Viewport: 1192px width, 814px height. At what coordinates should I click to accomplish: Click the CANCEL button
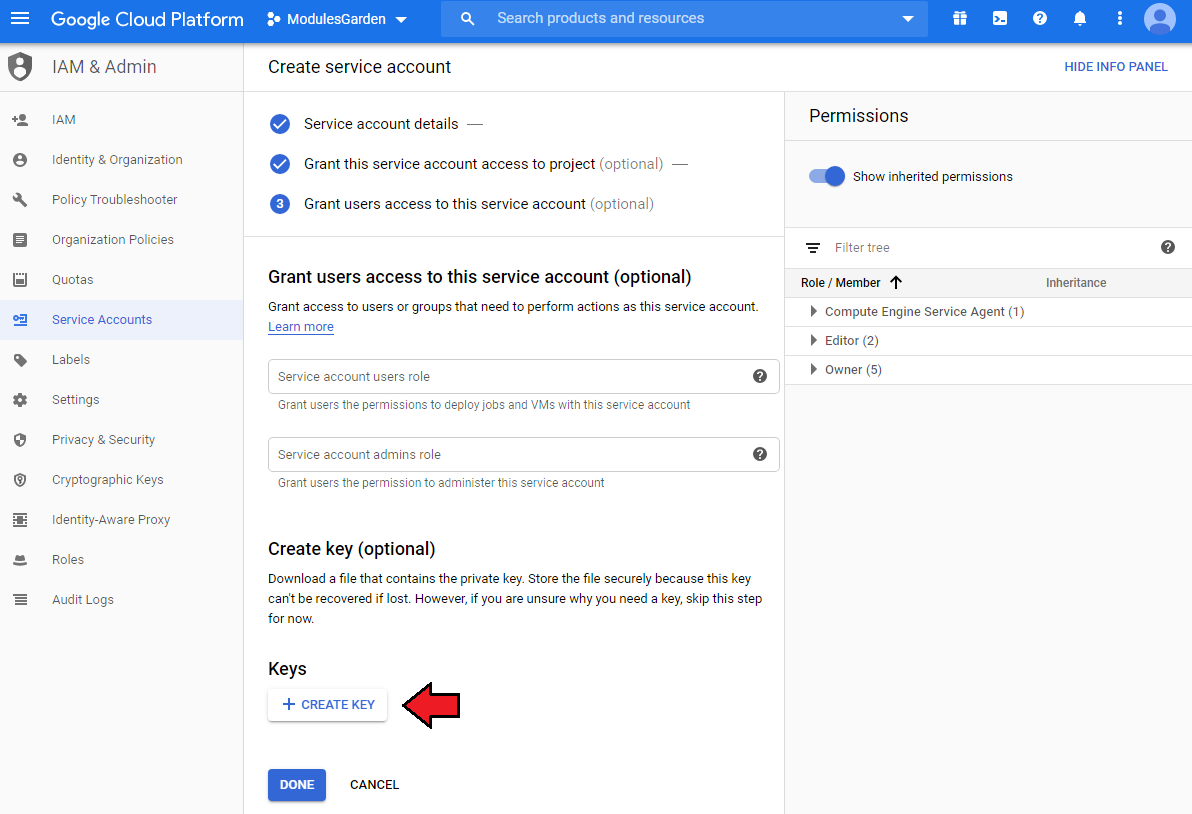(x=374, y=785)
